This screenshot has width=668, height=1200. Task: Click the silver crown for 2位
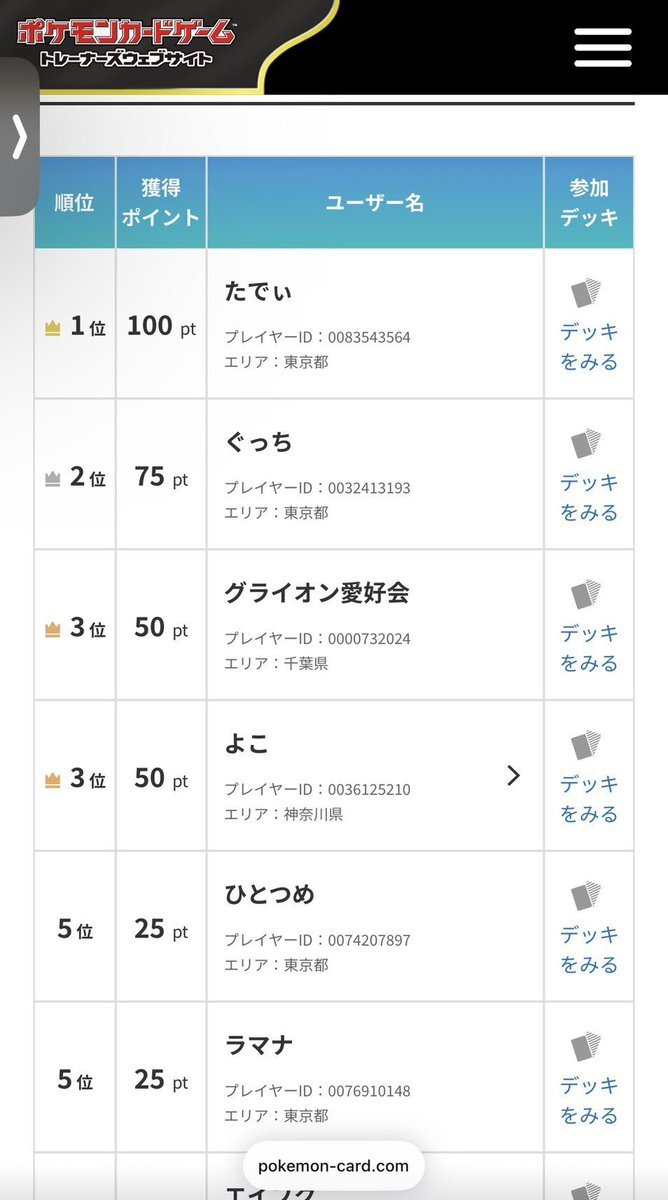click(x=53, y=479)
